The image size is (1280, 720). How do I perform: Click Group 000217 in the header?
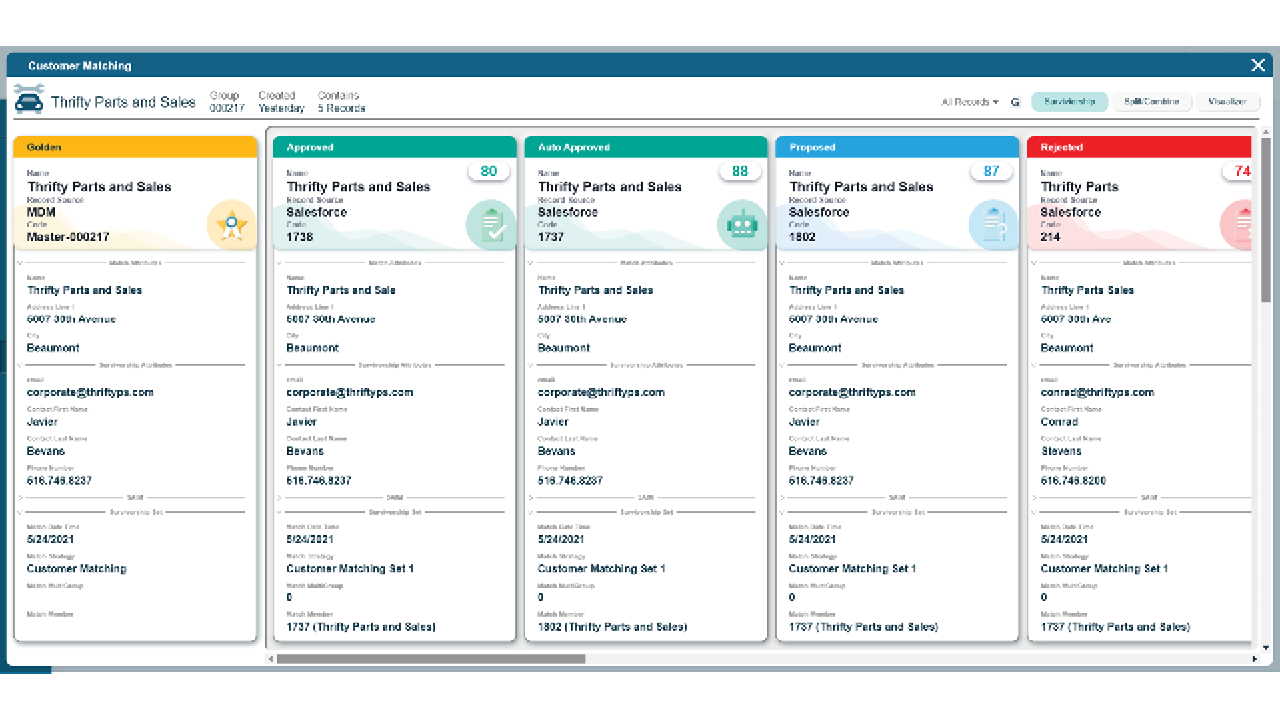tap(226, 102)
